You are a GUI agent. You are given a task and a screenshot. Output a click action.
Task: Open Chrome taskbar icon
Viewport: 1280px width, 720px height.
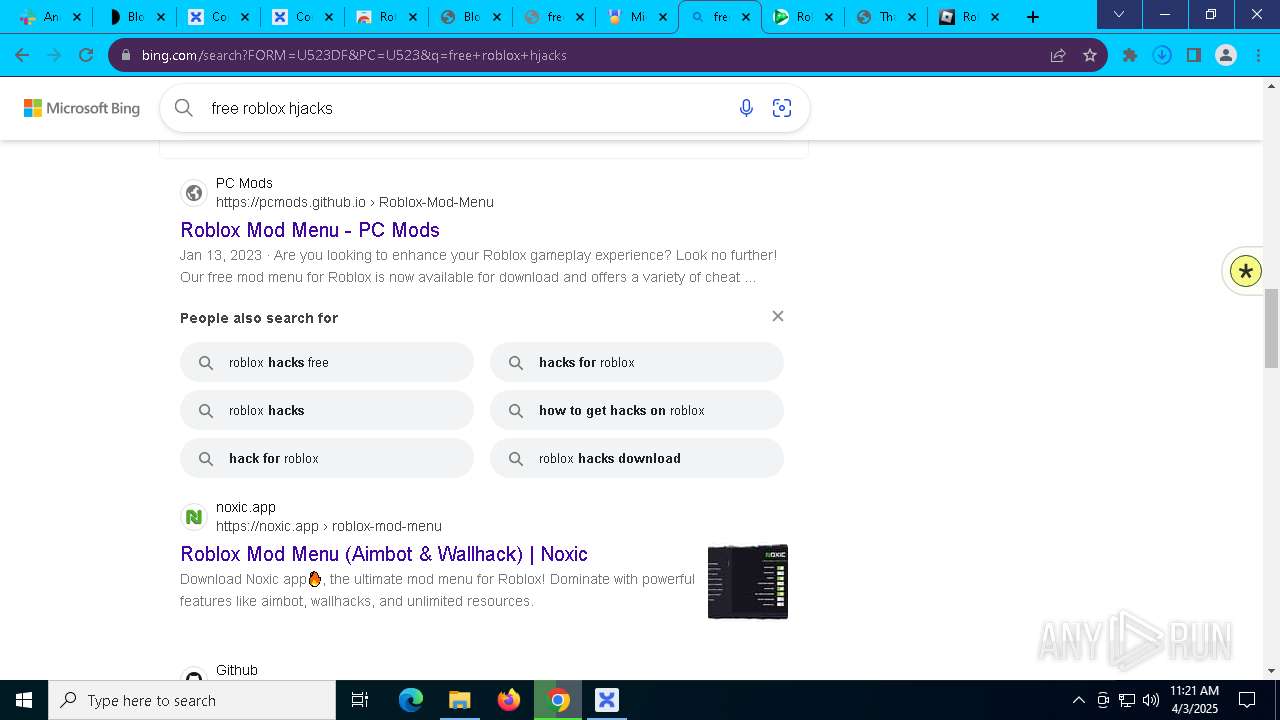point(558,700)
